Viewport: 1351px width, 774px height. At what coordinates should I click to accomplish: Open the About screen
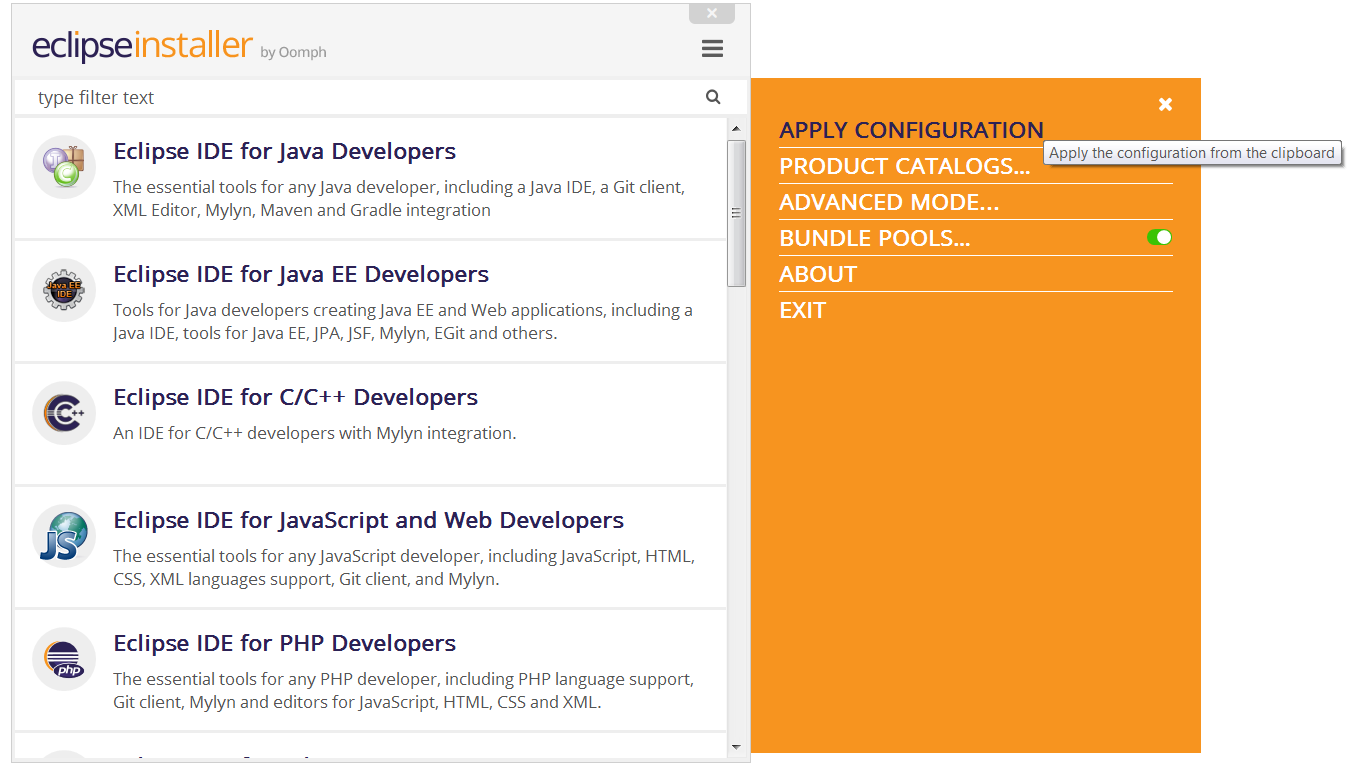point(818,274)
